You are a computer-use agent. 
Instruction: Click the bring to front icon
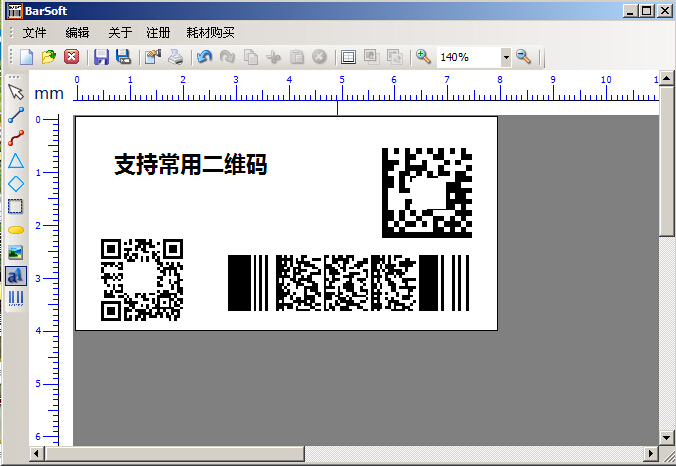coord(371,57)
